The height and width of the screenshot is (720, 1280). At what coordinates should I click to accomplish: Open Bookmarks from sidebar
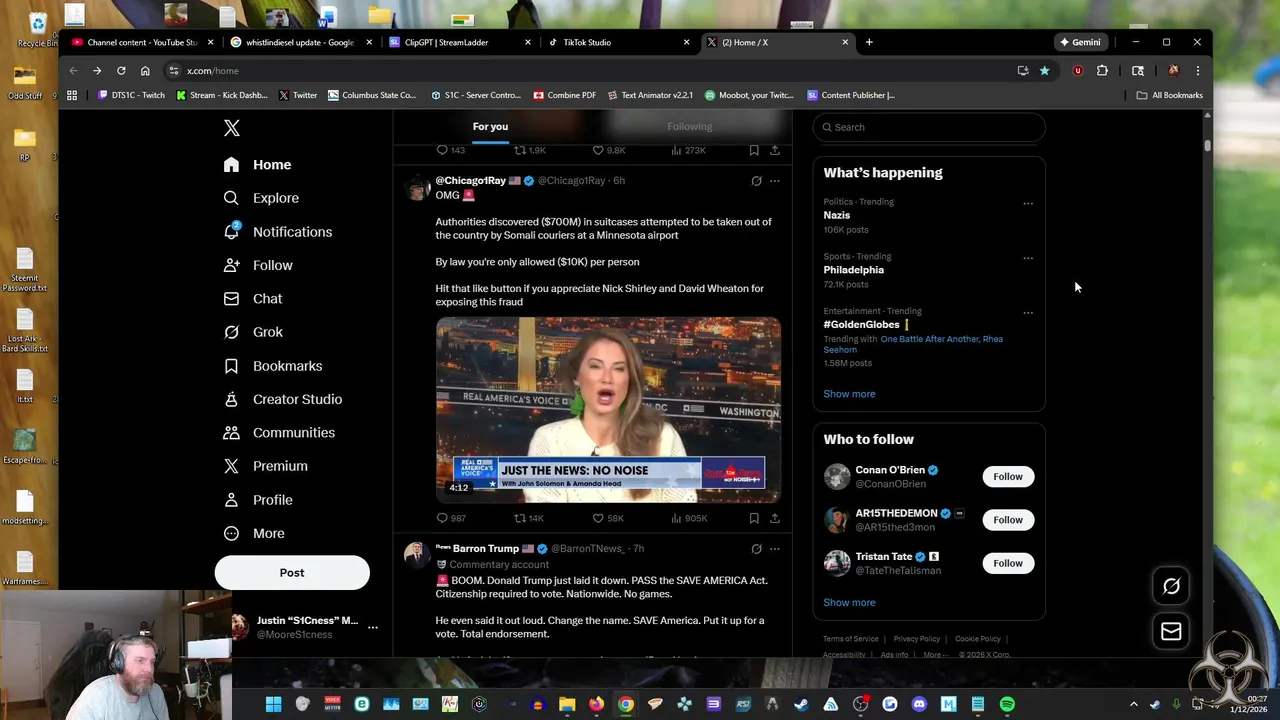pyautogui.click(x=273, y=366)
